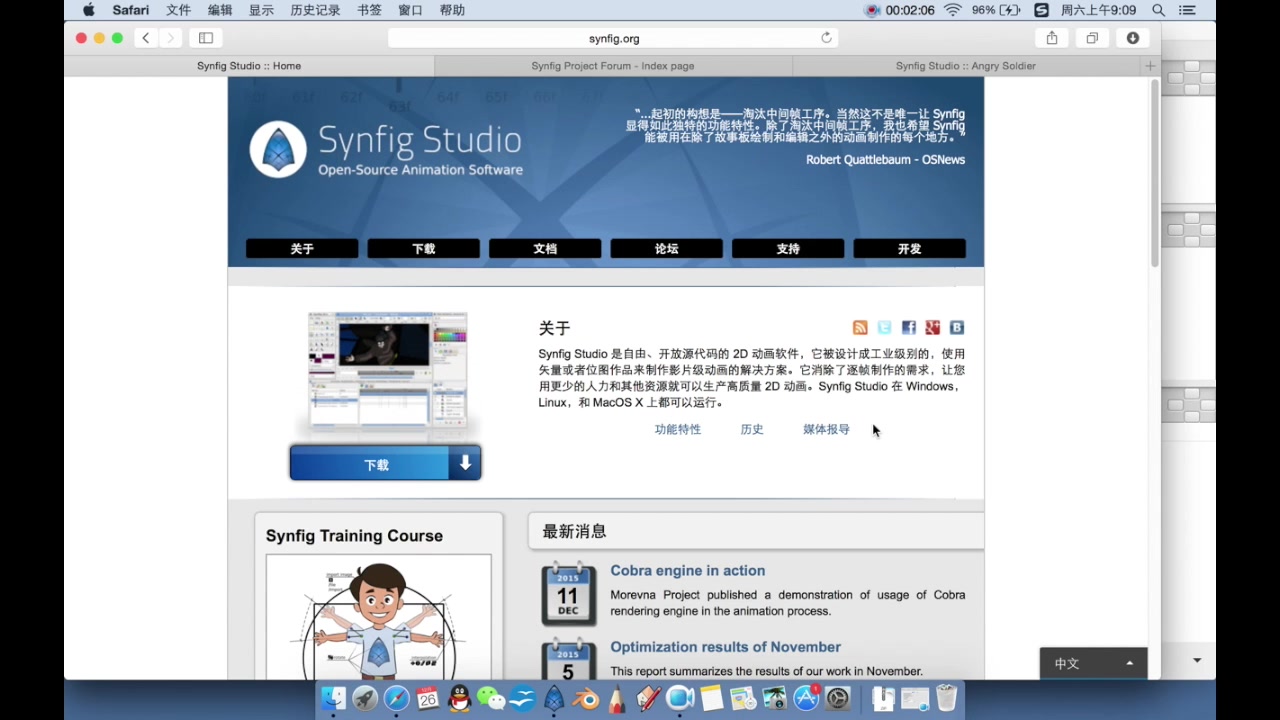The height and width of the screenshot is (720, 1280).
Task: Show all tabs overview button
Action: point(1092,38)
